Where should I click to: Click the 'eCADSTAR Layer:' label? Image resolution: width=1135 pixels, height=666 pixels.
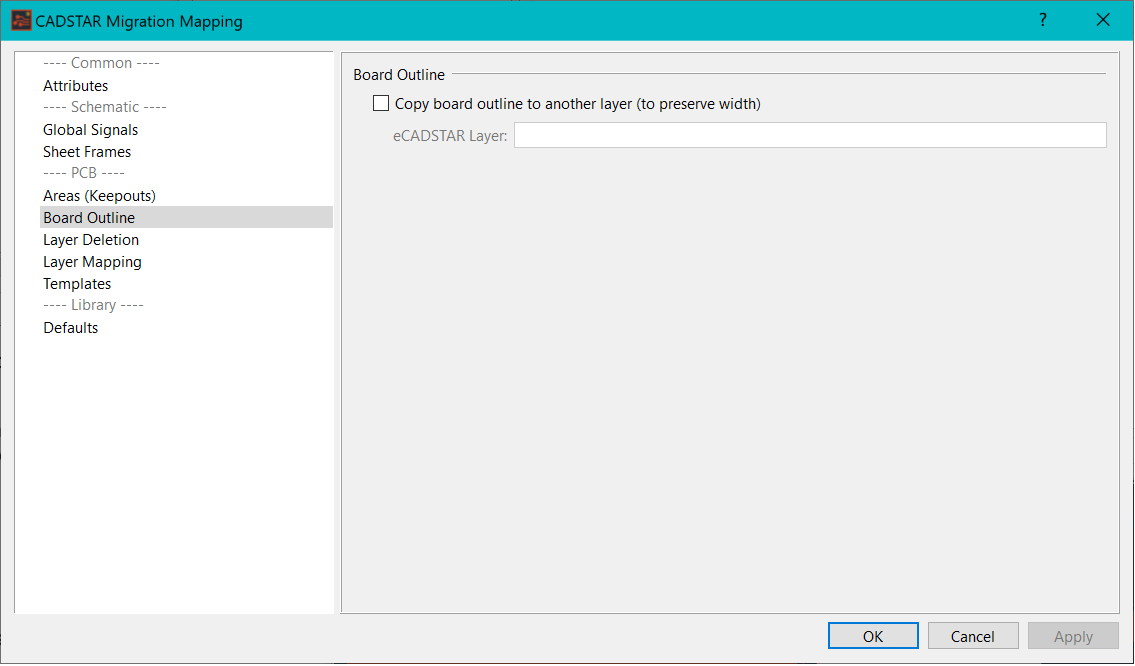point(450,135)
